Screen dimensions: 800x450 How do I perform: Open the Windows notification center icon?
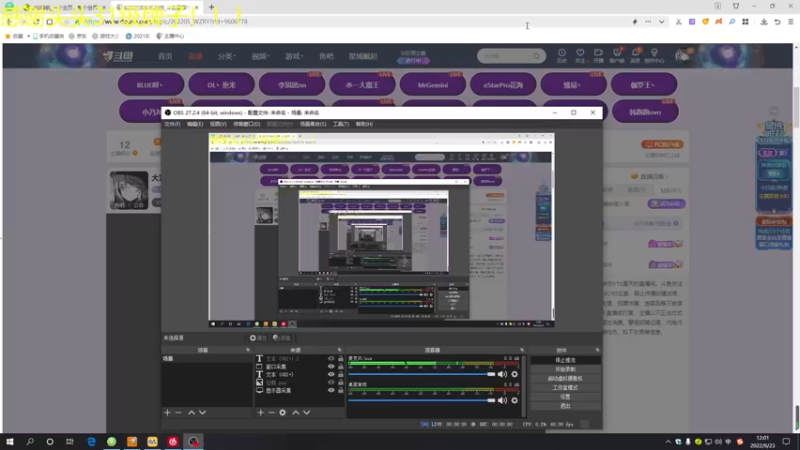point(786,441)
